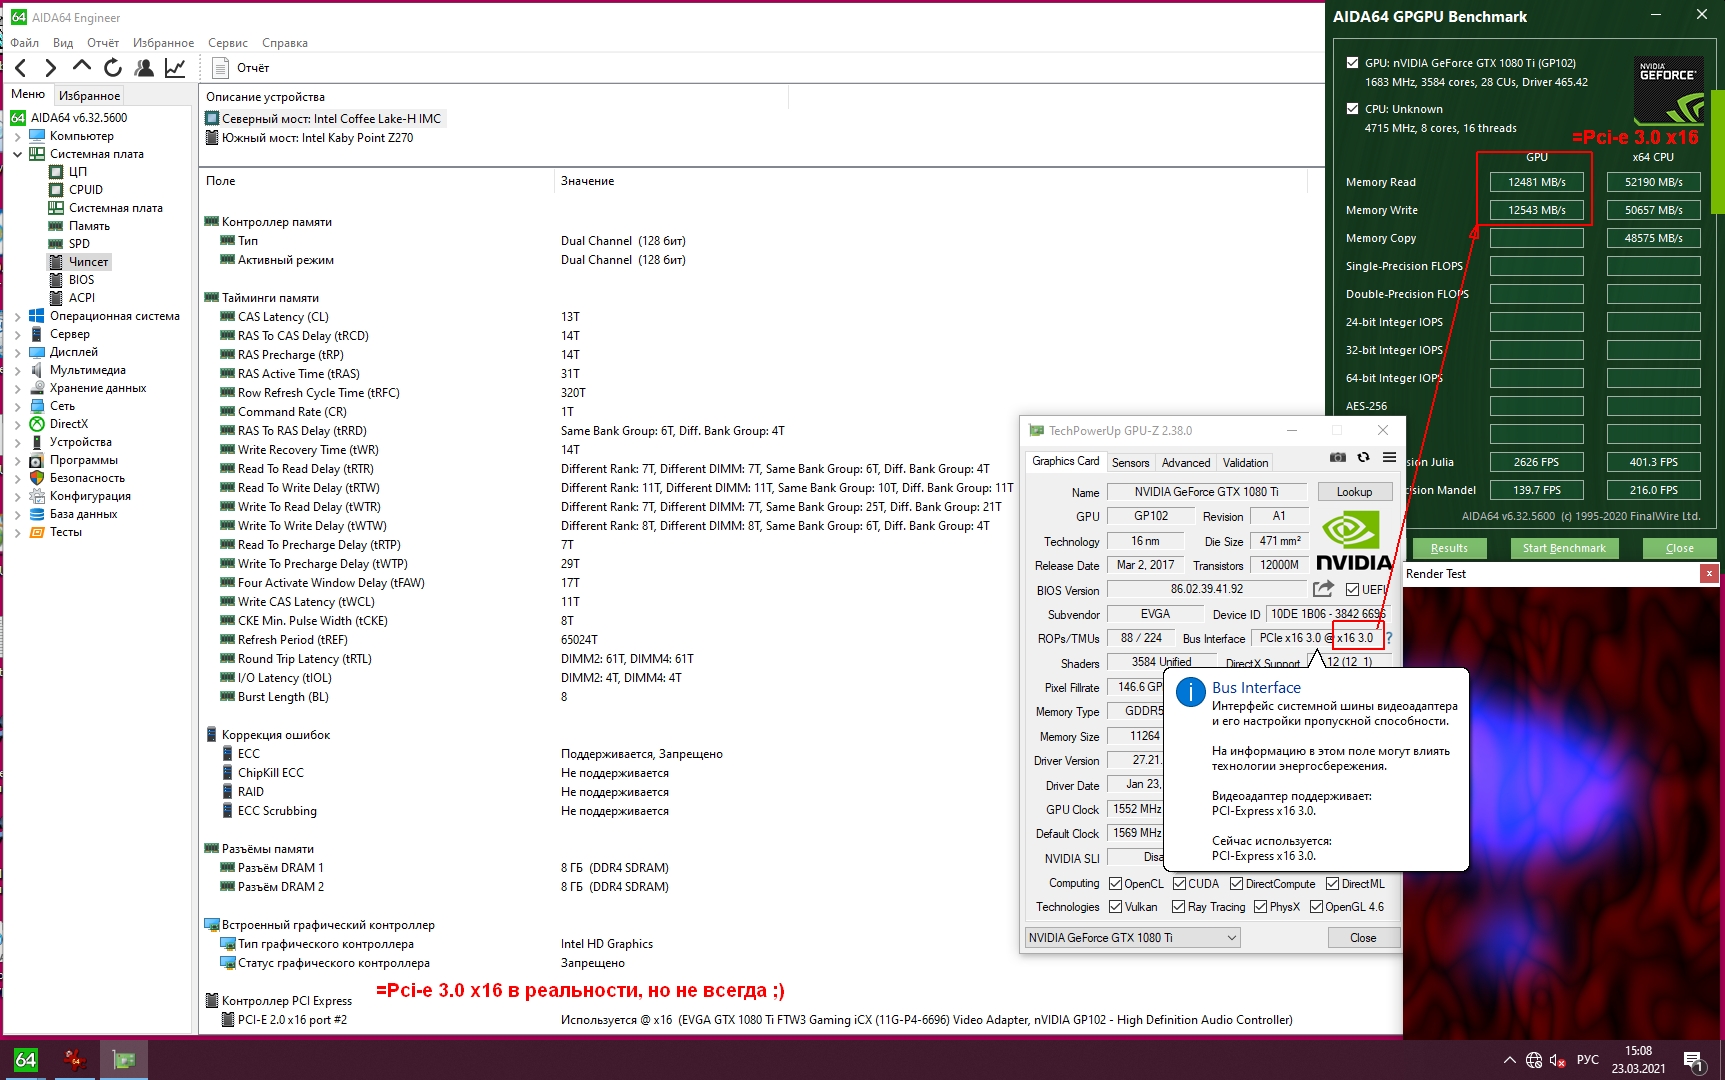The width and height of the screenshot is (1725, 1080).
Task: Select the Северный мост Intel Coffee Lake-H entry
Action: [x=323, y=119]
